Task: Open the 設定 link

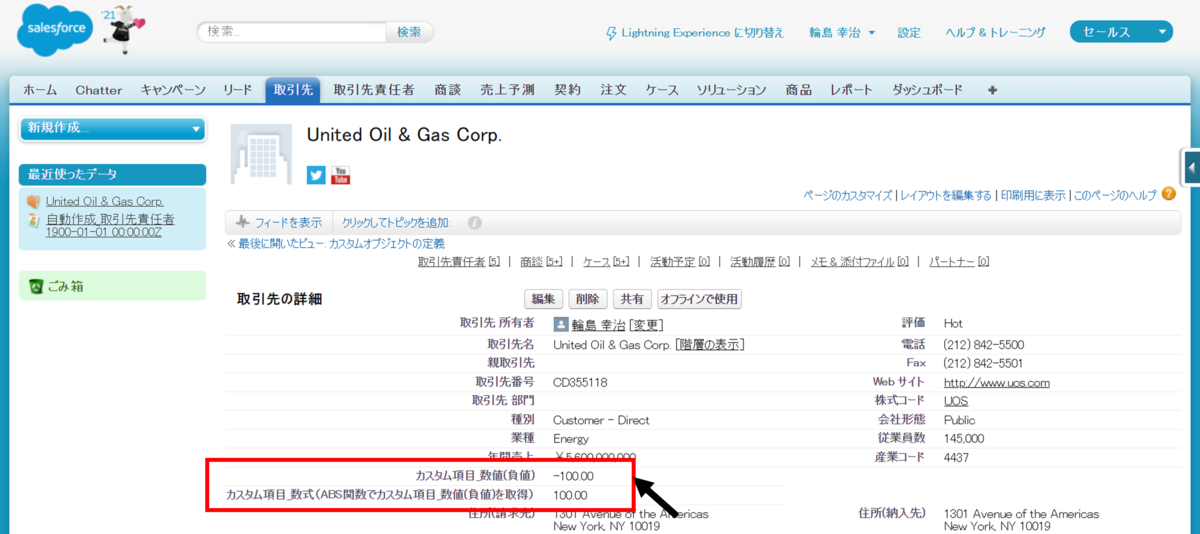Action: 909,33
